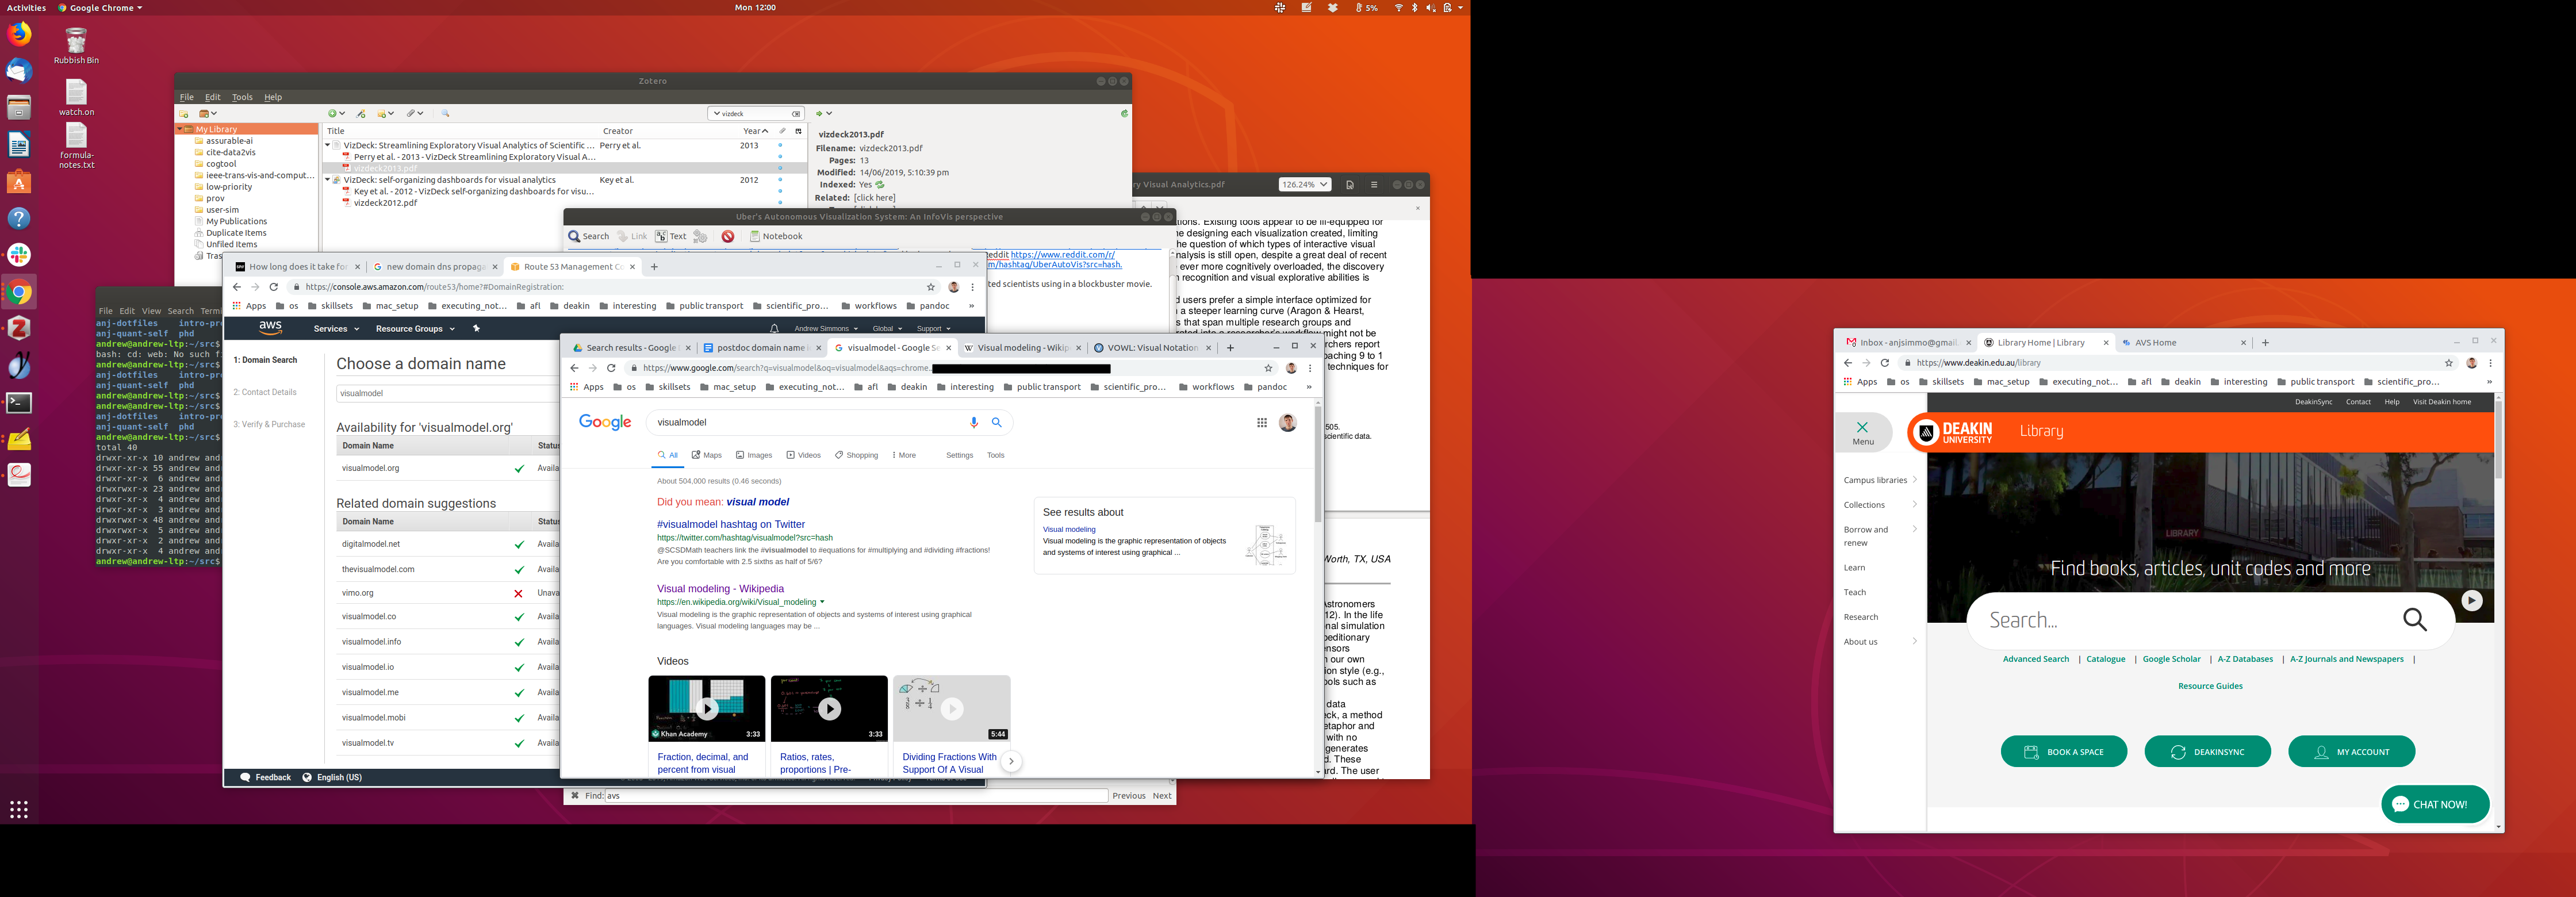Click Google results page vertical scrollbar
2576x897 pixels.
point(1317,465)
